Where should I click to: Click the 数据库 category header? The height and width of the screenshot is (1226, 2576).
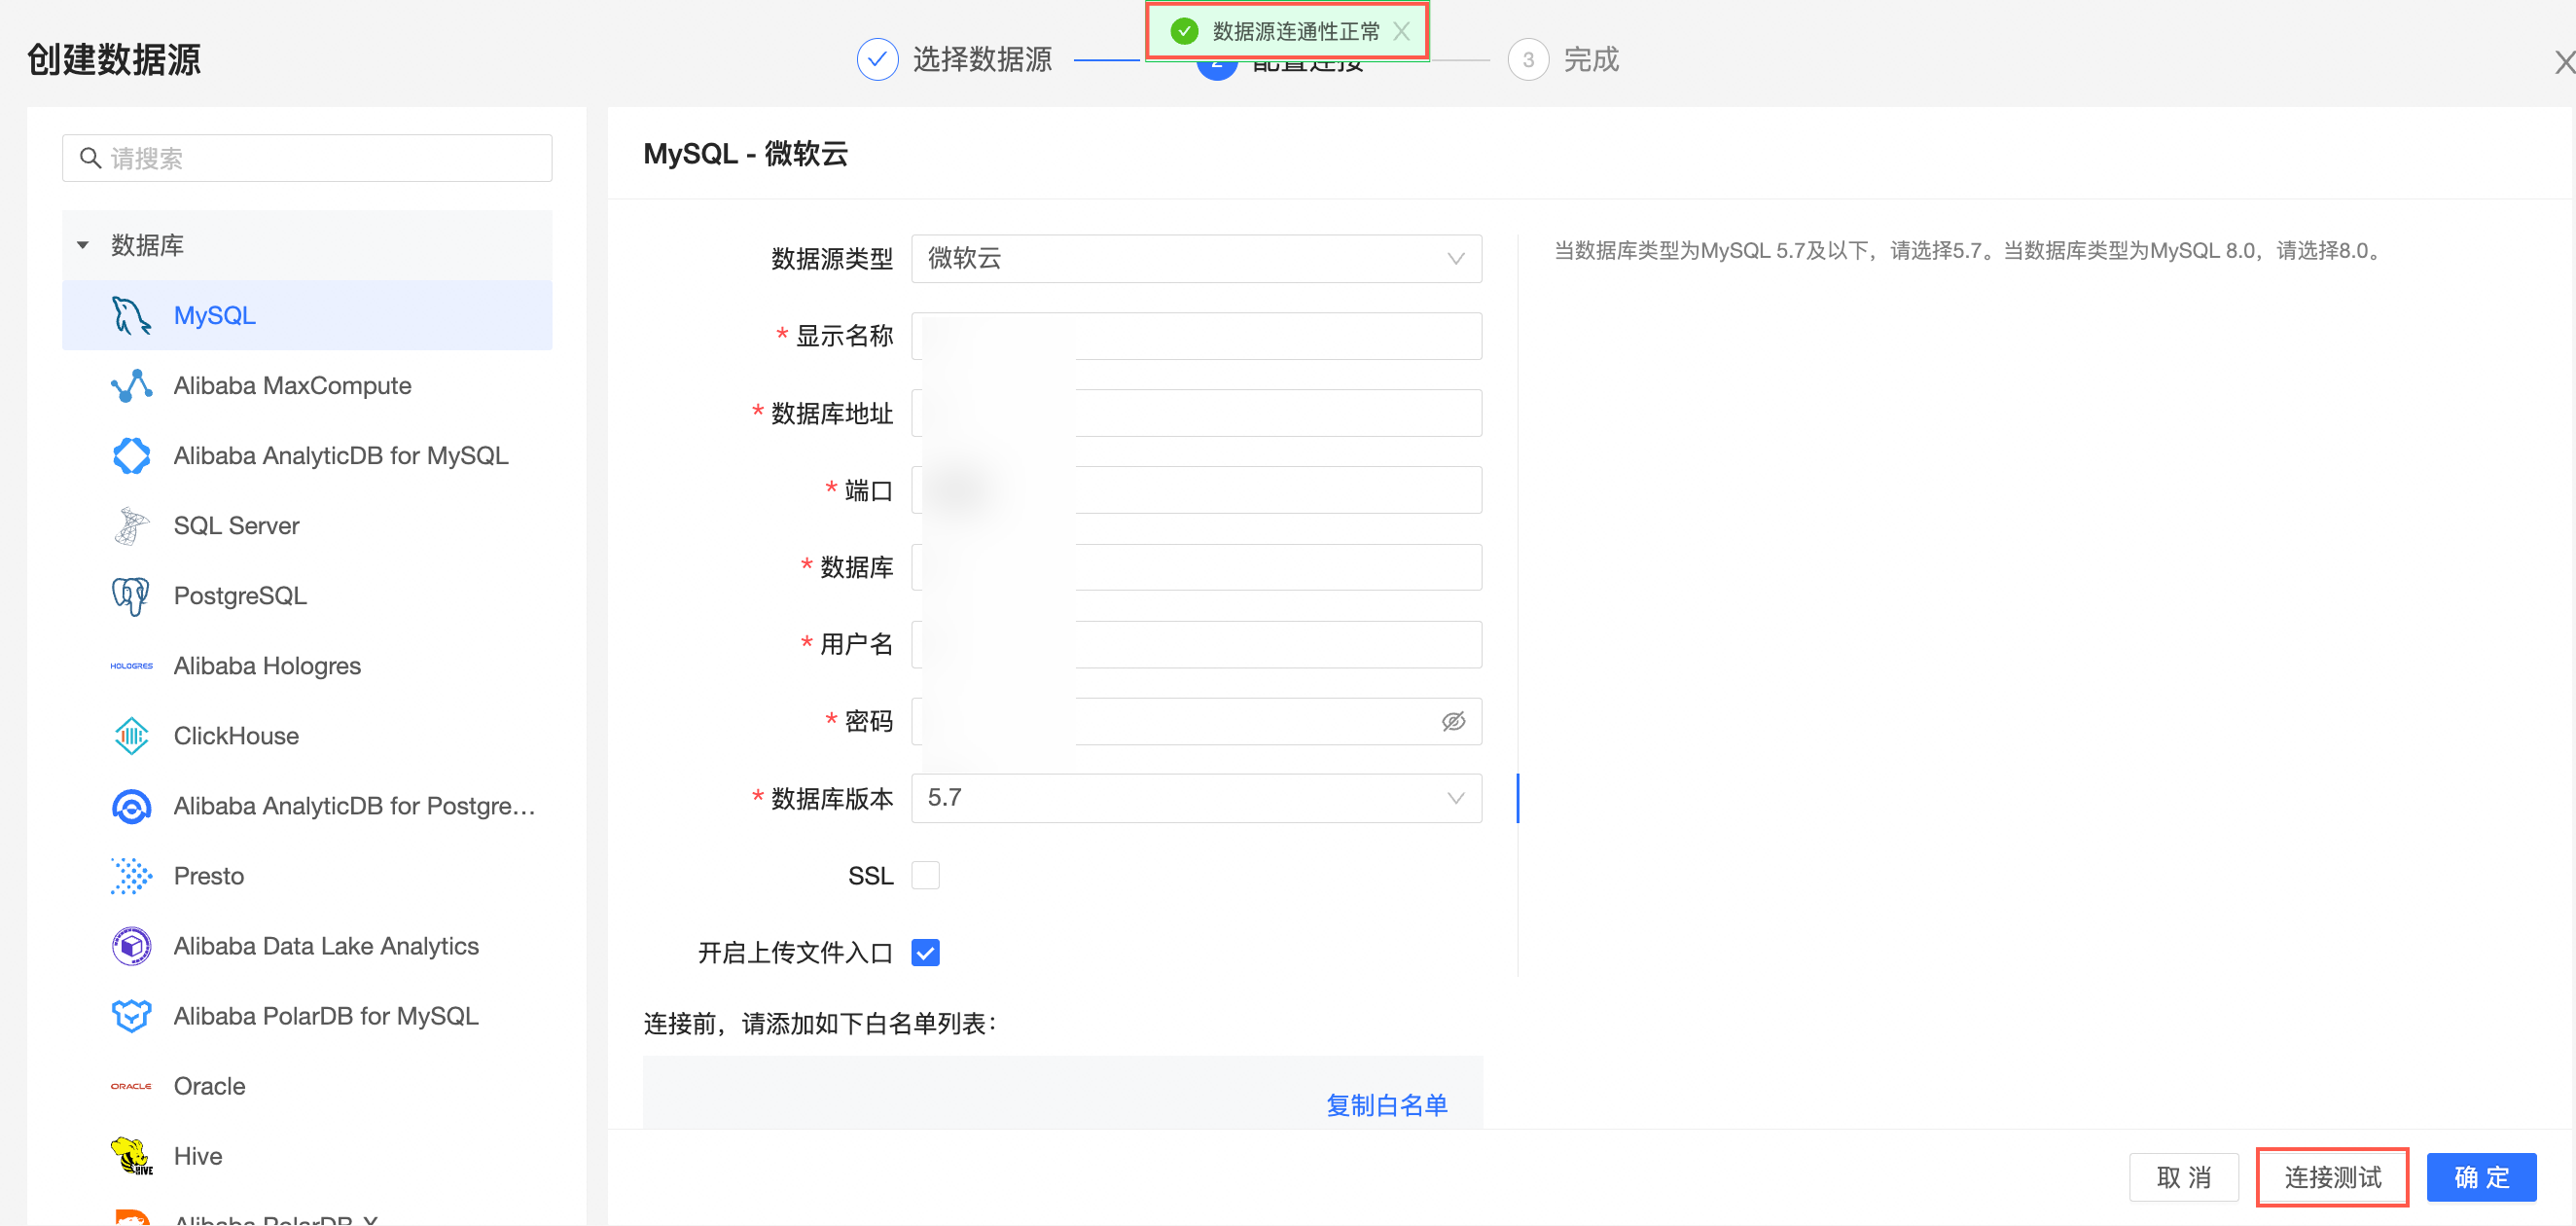pos(306,245)
